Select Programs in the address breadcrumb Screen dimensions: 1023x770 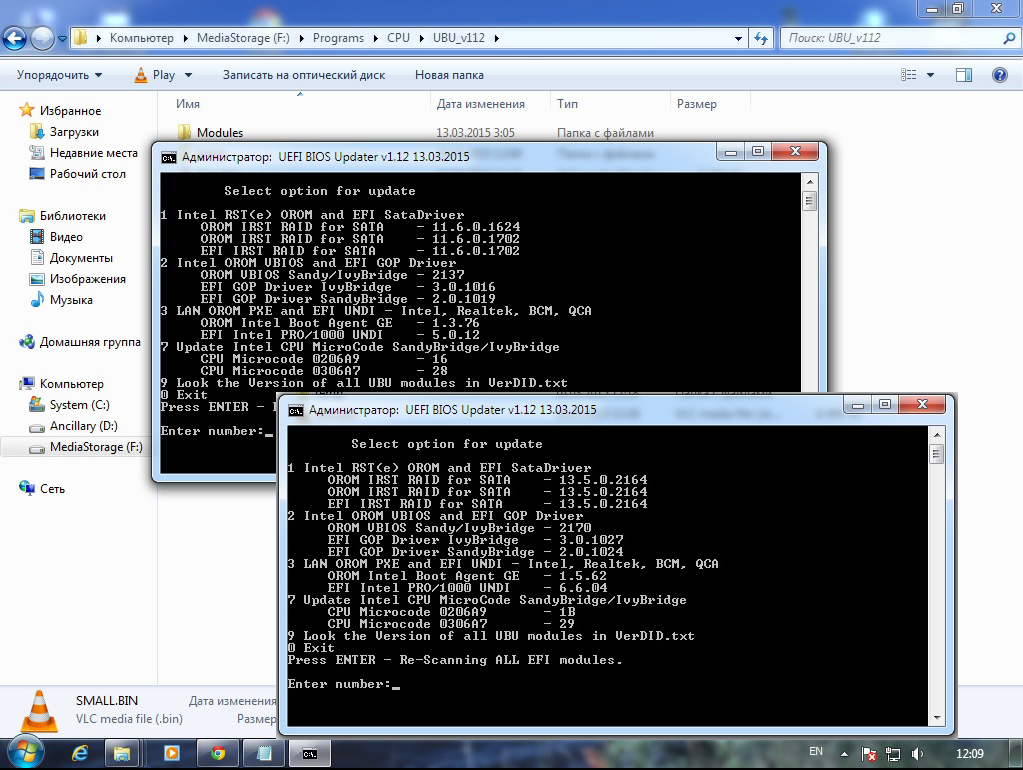[x=338, y=38]
